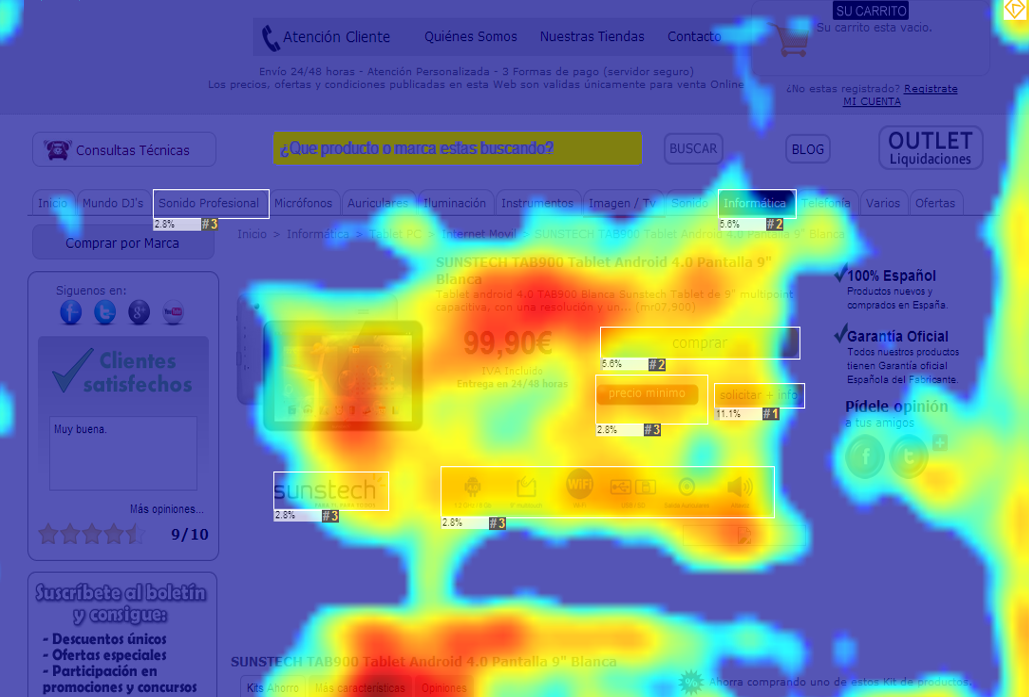
Task: Switch to the Micrófonos tab
Action: [303, 203]
